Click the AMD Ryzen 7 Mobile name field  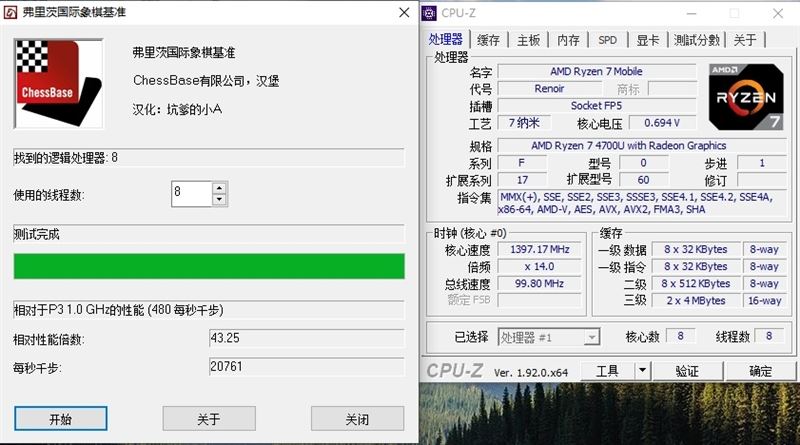click(x=596, y=71)
